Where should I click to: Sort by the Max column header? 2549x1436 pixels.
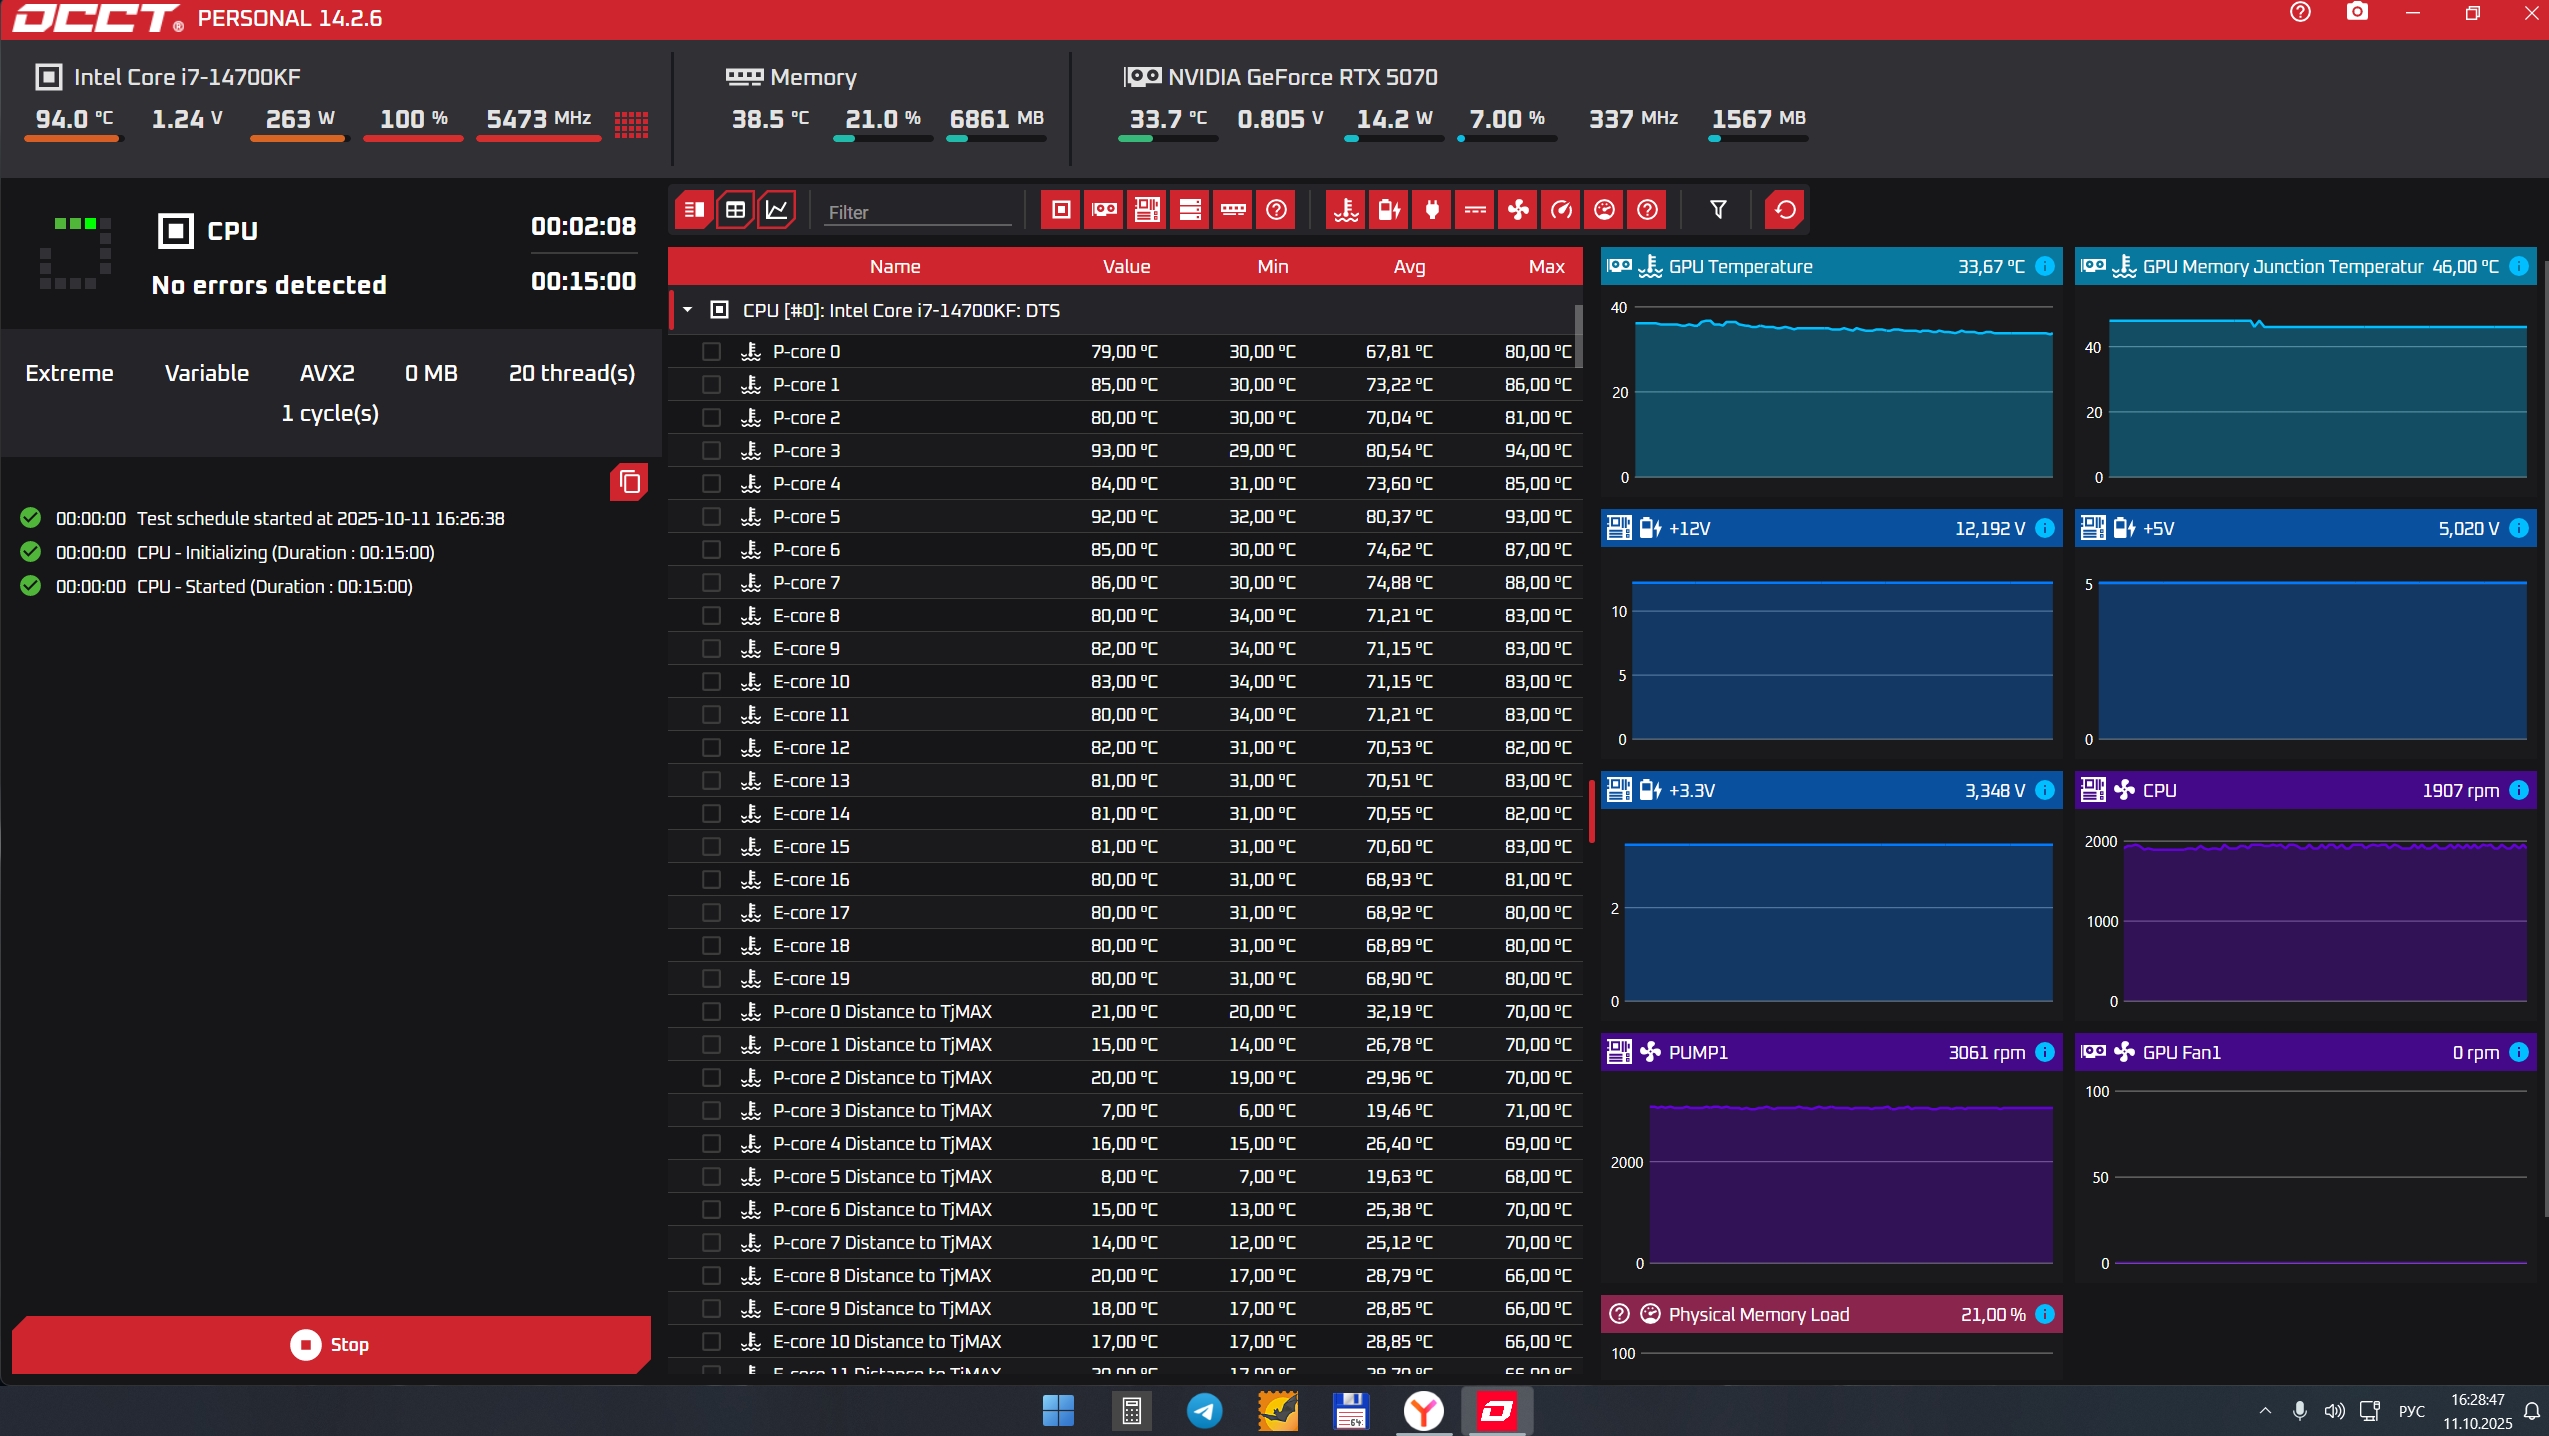1545,266
